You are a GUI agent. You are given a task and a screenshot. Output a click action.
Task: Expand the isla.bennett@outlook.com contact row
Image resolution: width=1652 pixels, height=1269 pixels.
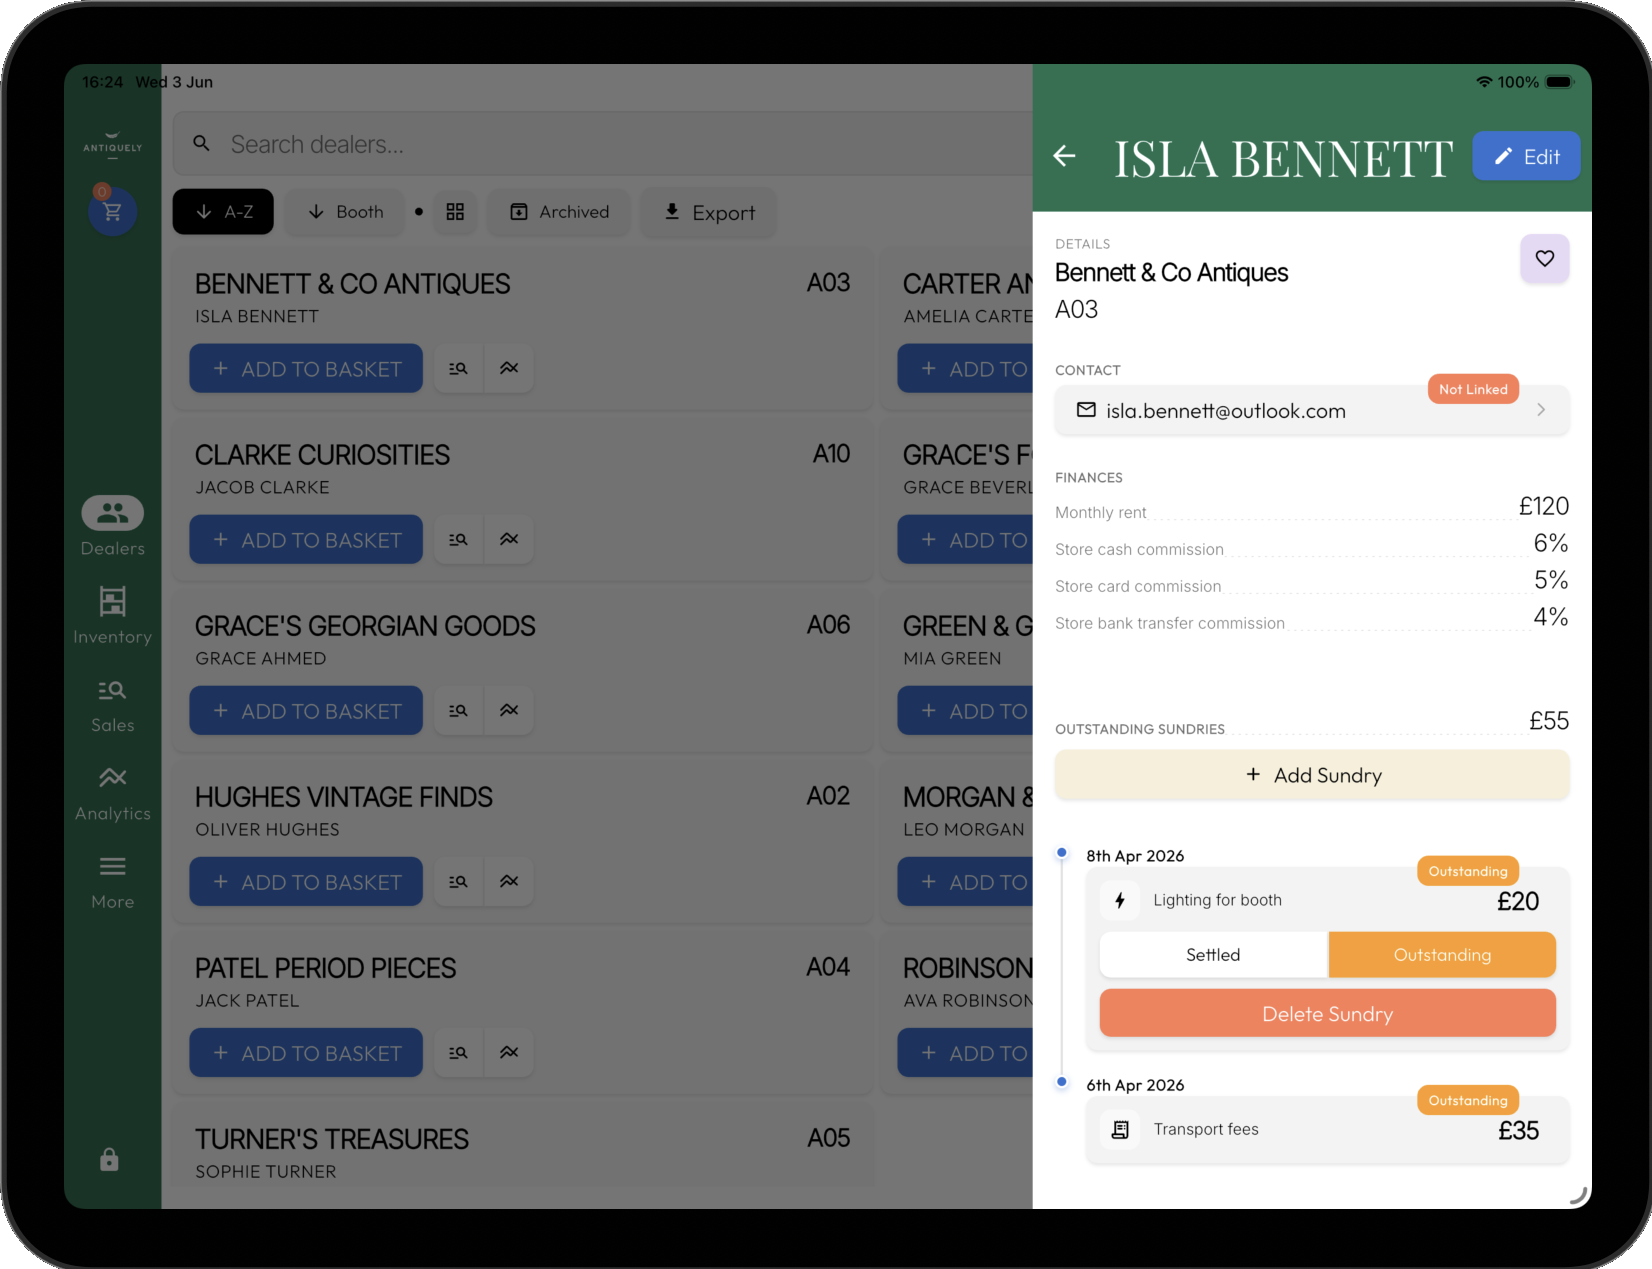coord(1312,410)
